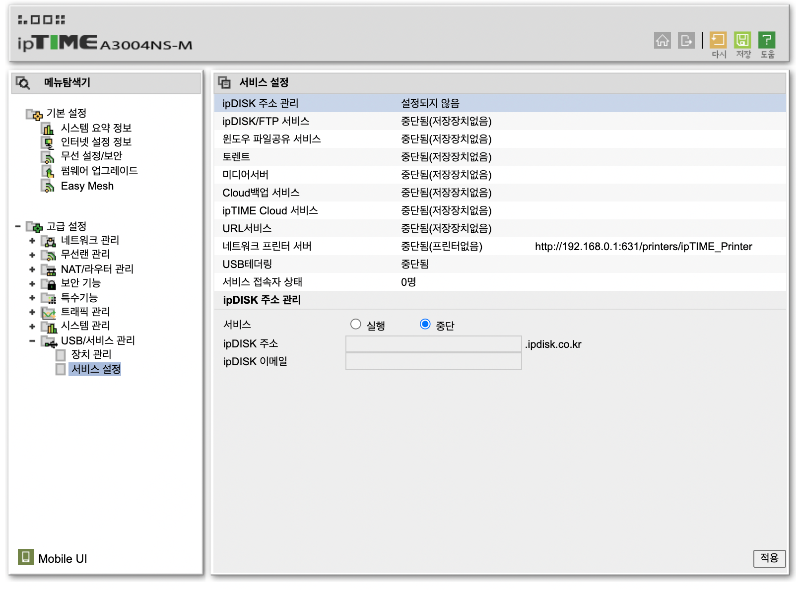Image resolution: width=800 pixels, height=590 pixels.
Task: Click the 고급 설정 folder icon
Action: (34, 226)
